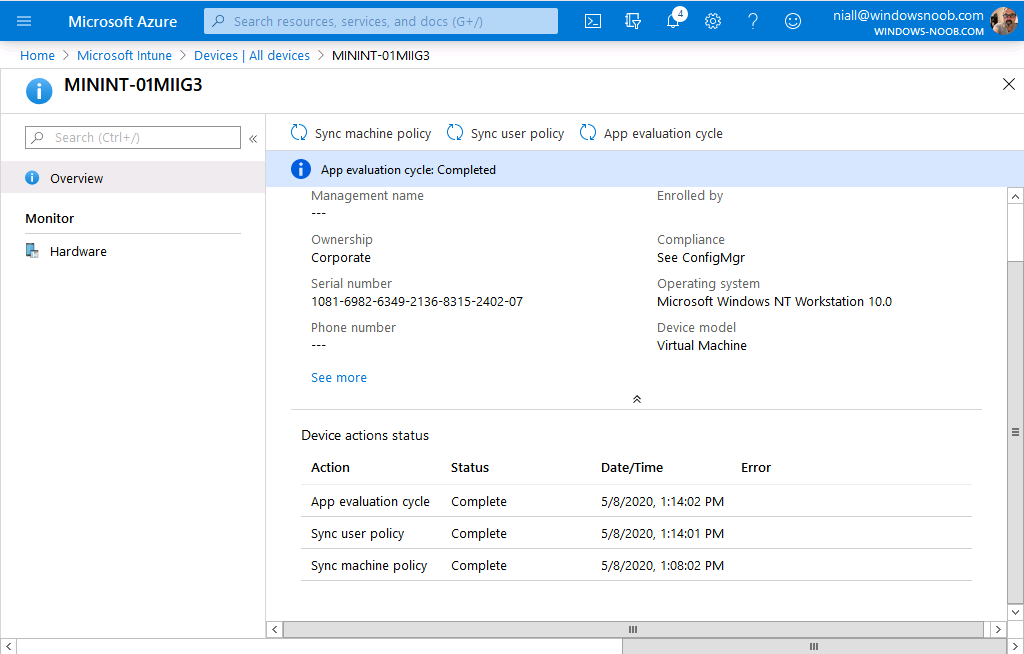Select the Sync user policy table row
Image resolution: width=1024 pixels, height=654 pixels.
(x=636, y=533)
